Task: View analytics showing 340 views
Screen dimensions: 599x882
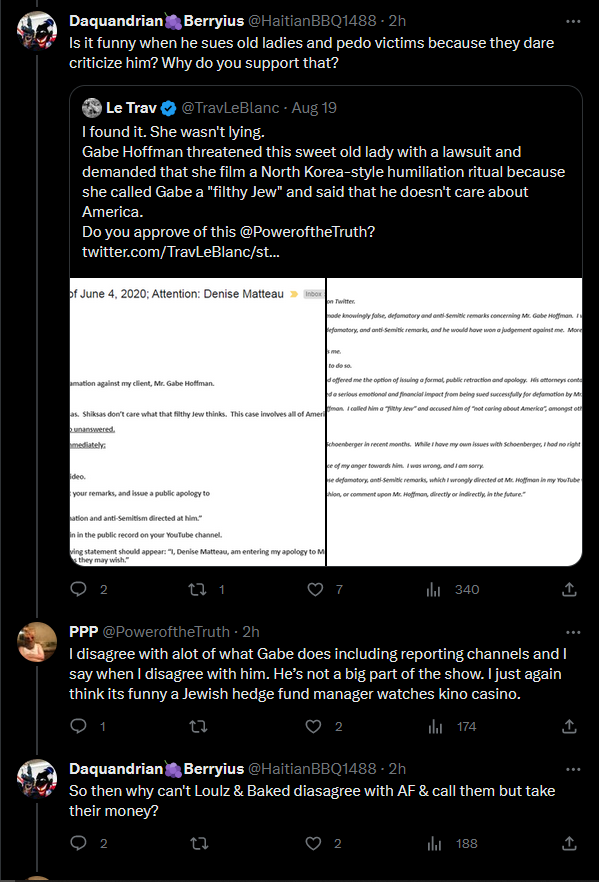Action: (x=453, y=590)
